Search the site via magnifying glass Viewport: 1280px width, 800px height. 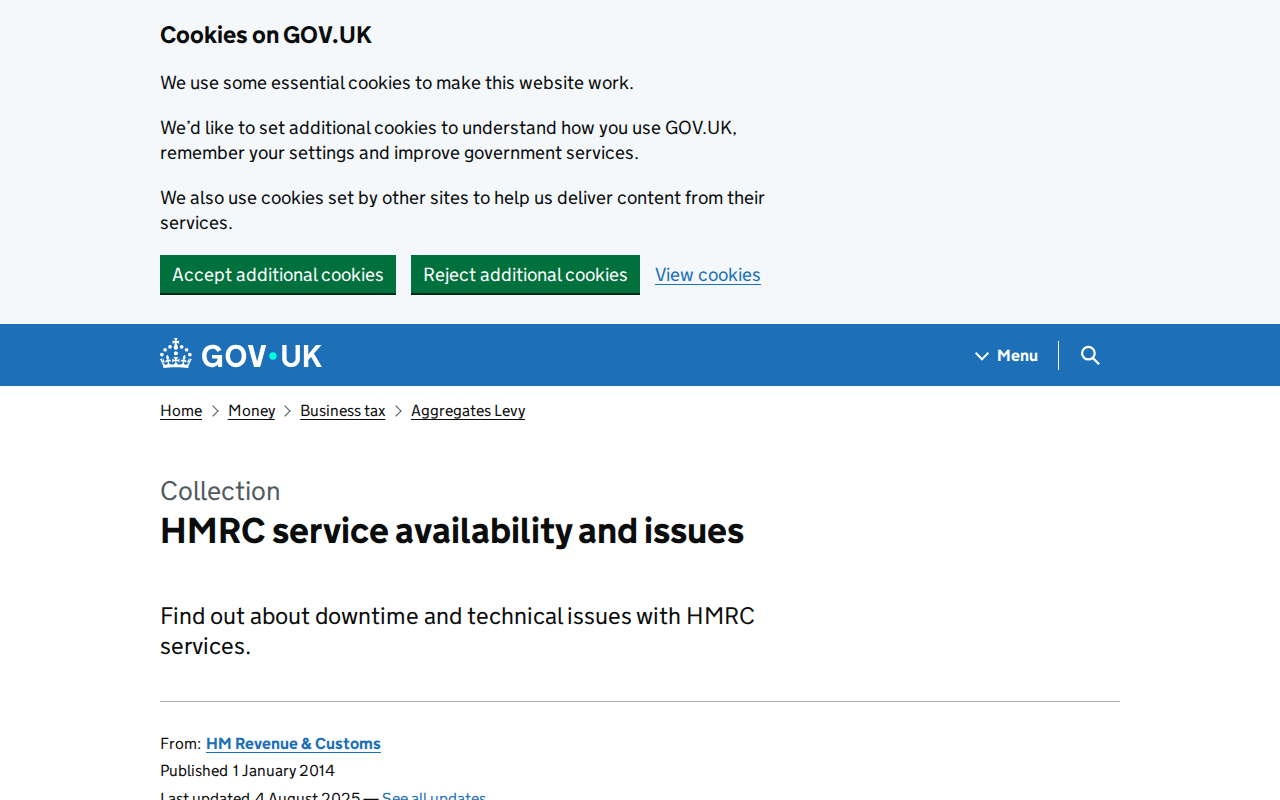[x=1089, y=355]
